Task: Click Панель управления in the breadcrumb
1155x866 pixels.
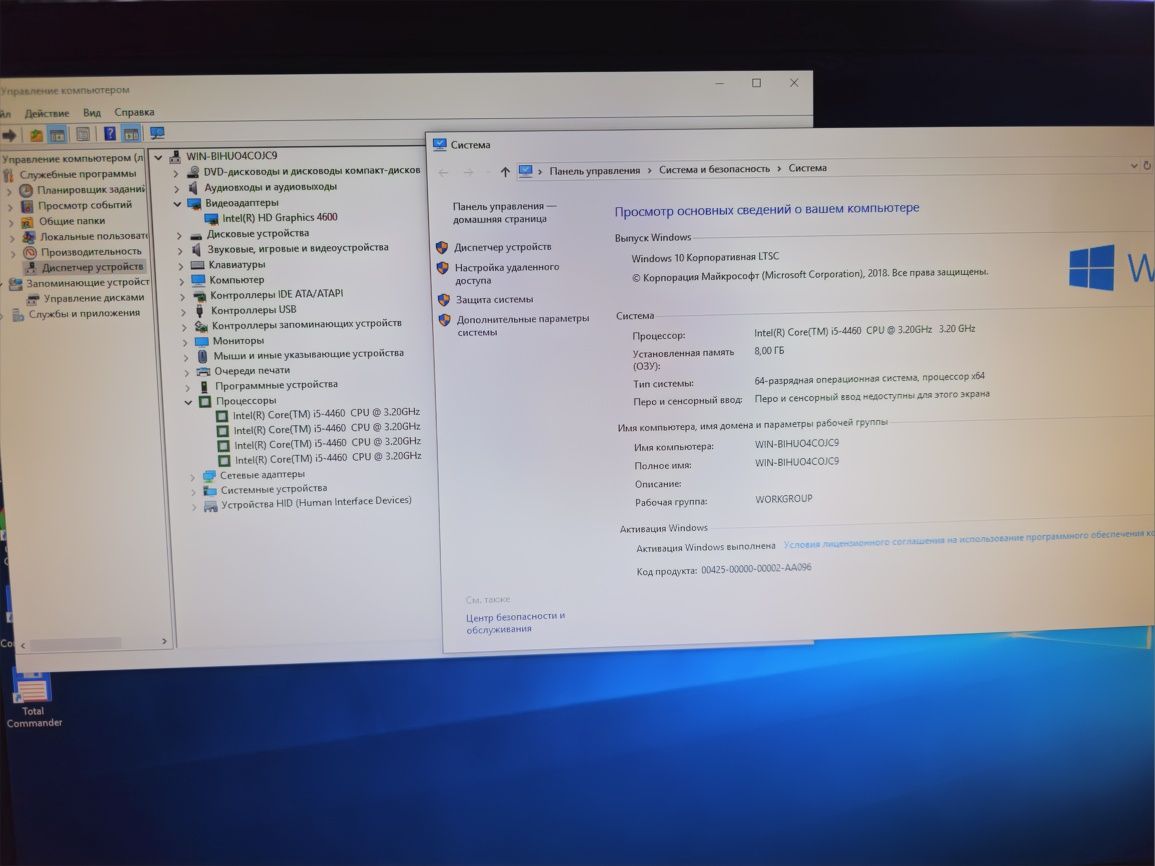Action: 594,170
